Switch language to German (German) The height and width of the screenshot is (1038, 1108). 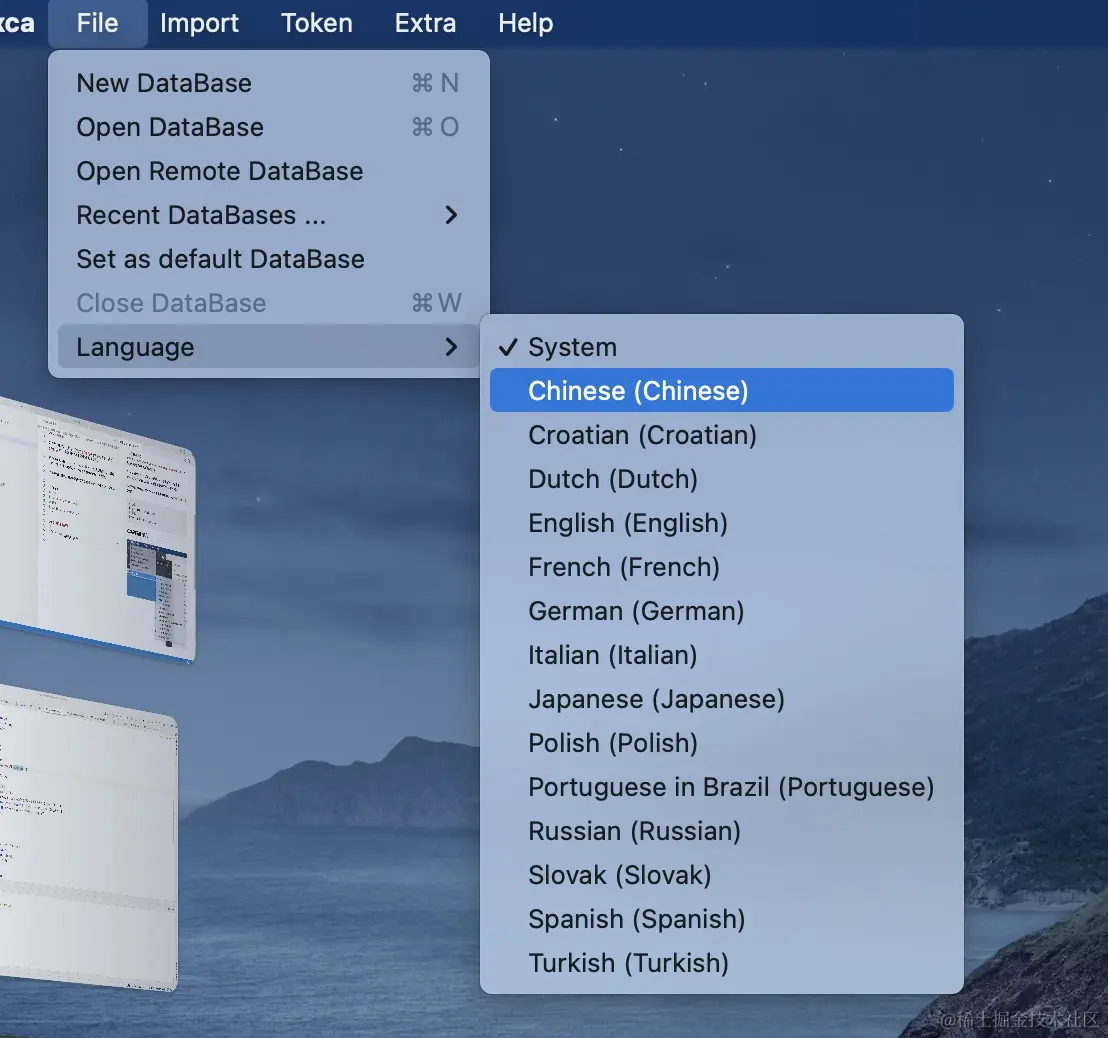(x=721, y=611)
